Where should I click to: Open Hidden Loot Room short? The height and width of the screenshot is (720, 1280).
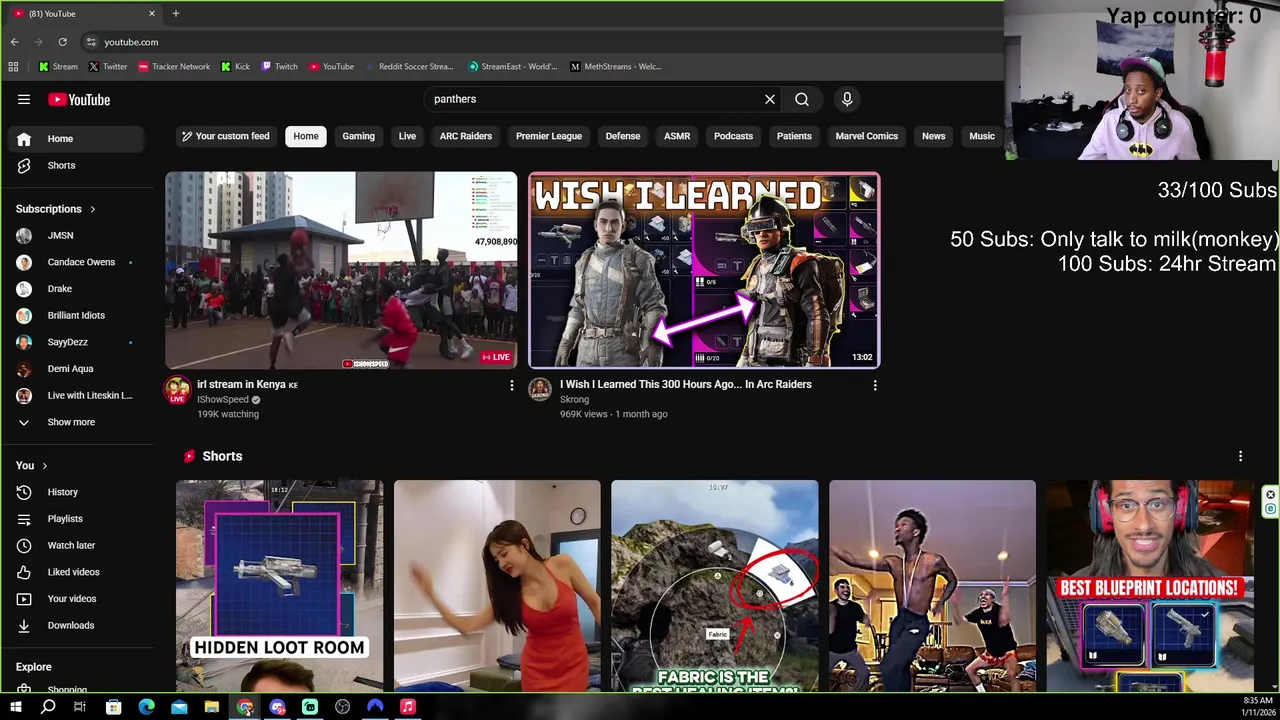pyautogui.click(x=279, y=586)
